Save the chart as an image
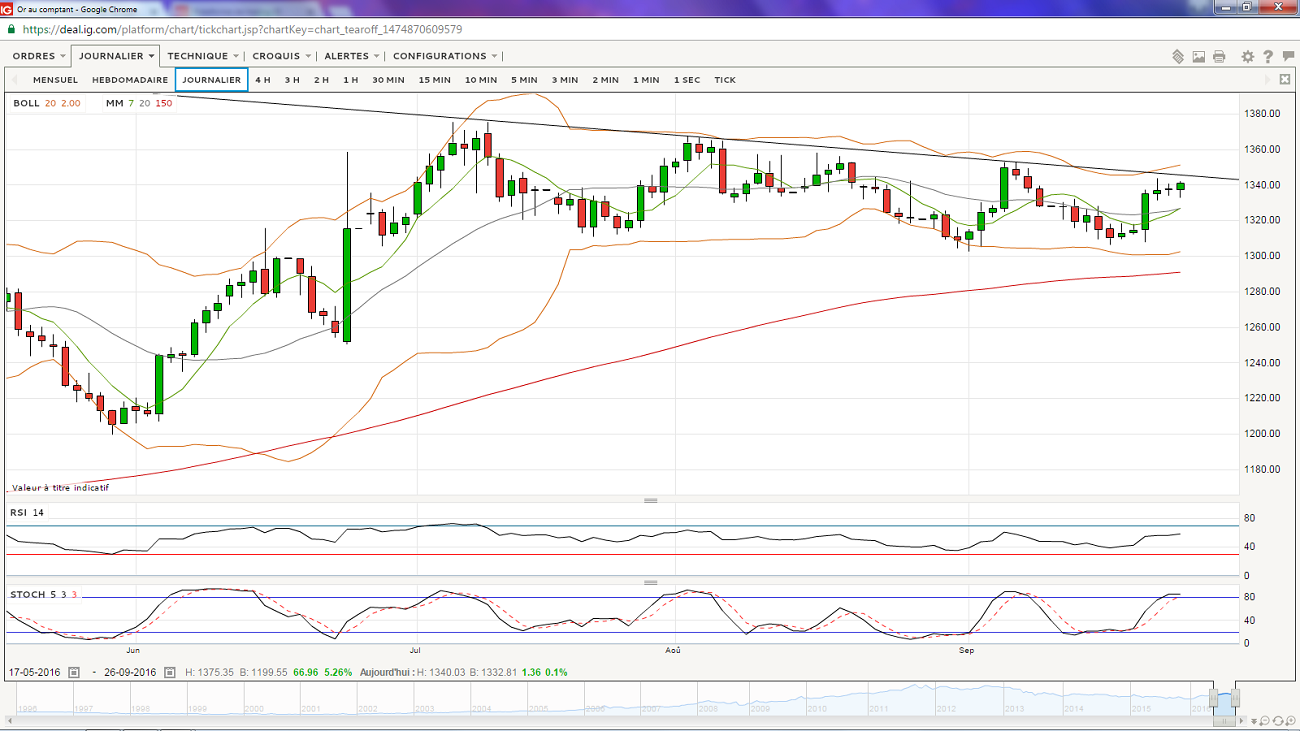The image size is (1300, 731). click(x=1199, y=57)
